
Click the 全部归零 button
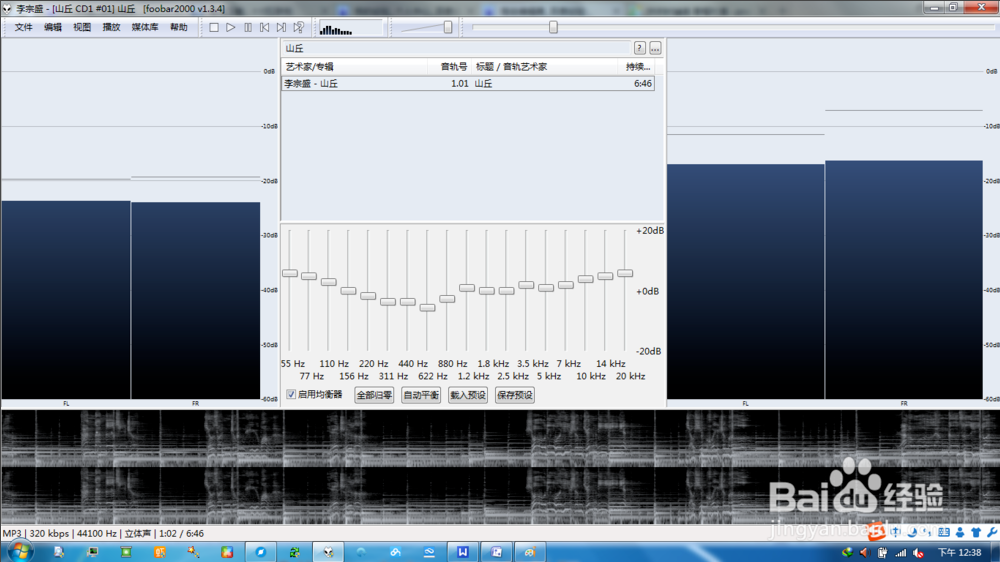374,395
